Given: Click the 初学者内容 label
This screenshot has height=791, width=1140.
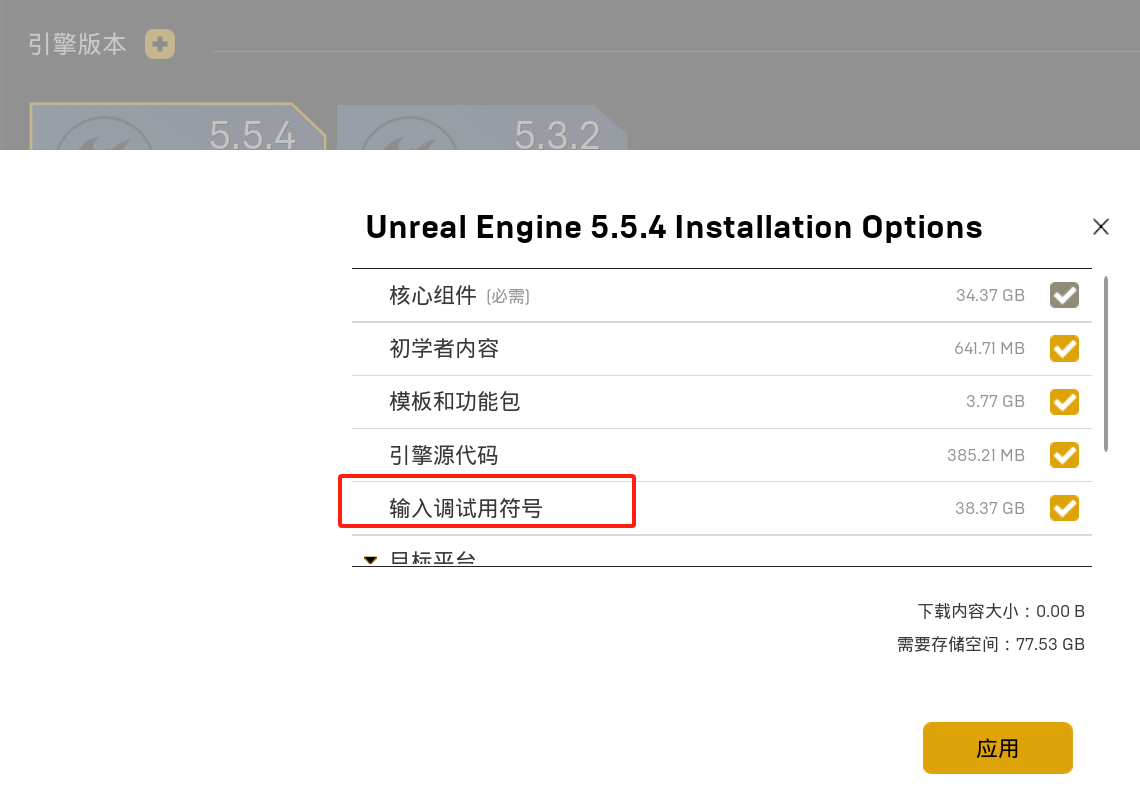Looking at the screenshot, I should [x=443, y=348].
